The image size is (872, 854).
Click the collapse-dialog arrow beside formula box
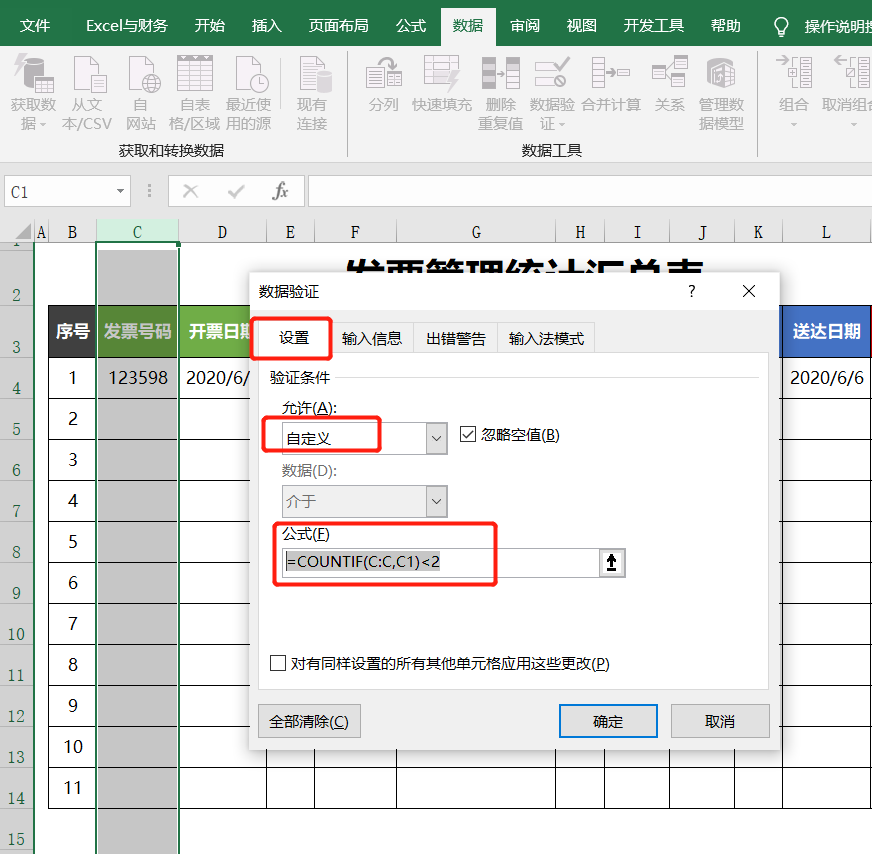coord(612,563)
